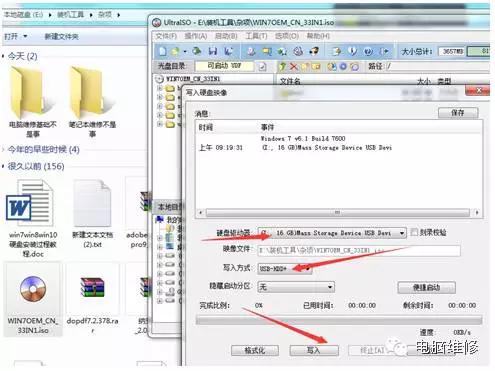Viewport: 495px width, 371px height.
Task: Click the Rename icon in ISO toolbar
Action: [315, 66]
